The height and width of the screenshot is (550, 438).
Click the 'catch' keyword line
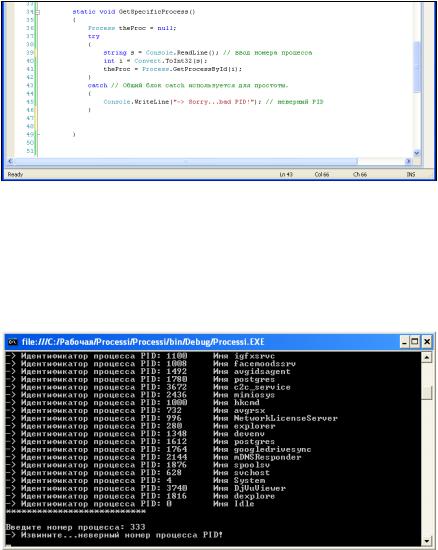[188, 85]
